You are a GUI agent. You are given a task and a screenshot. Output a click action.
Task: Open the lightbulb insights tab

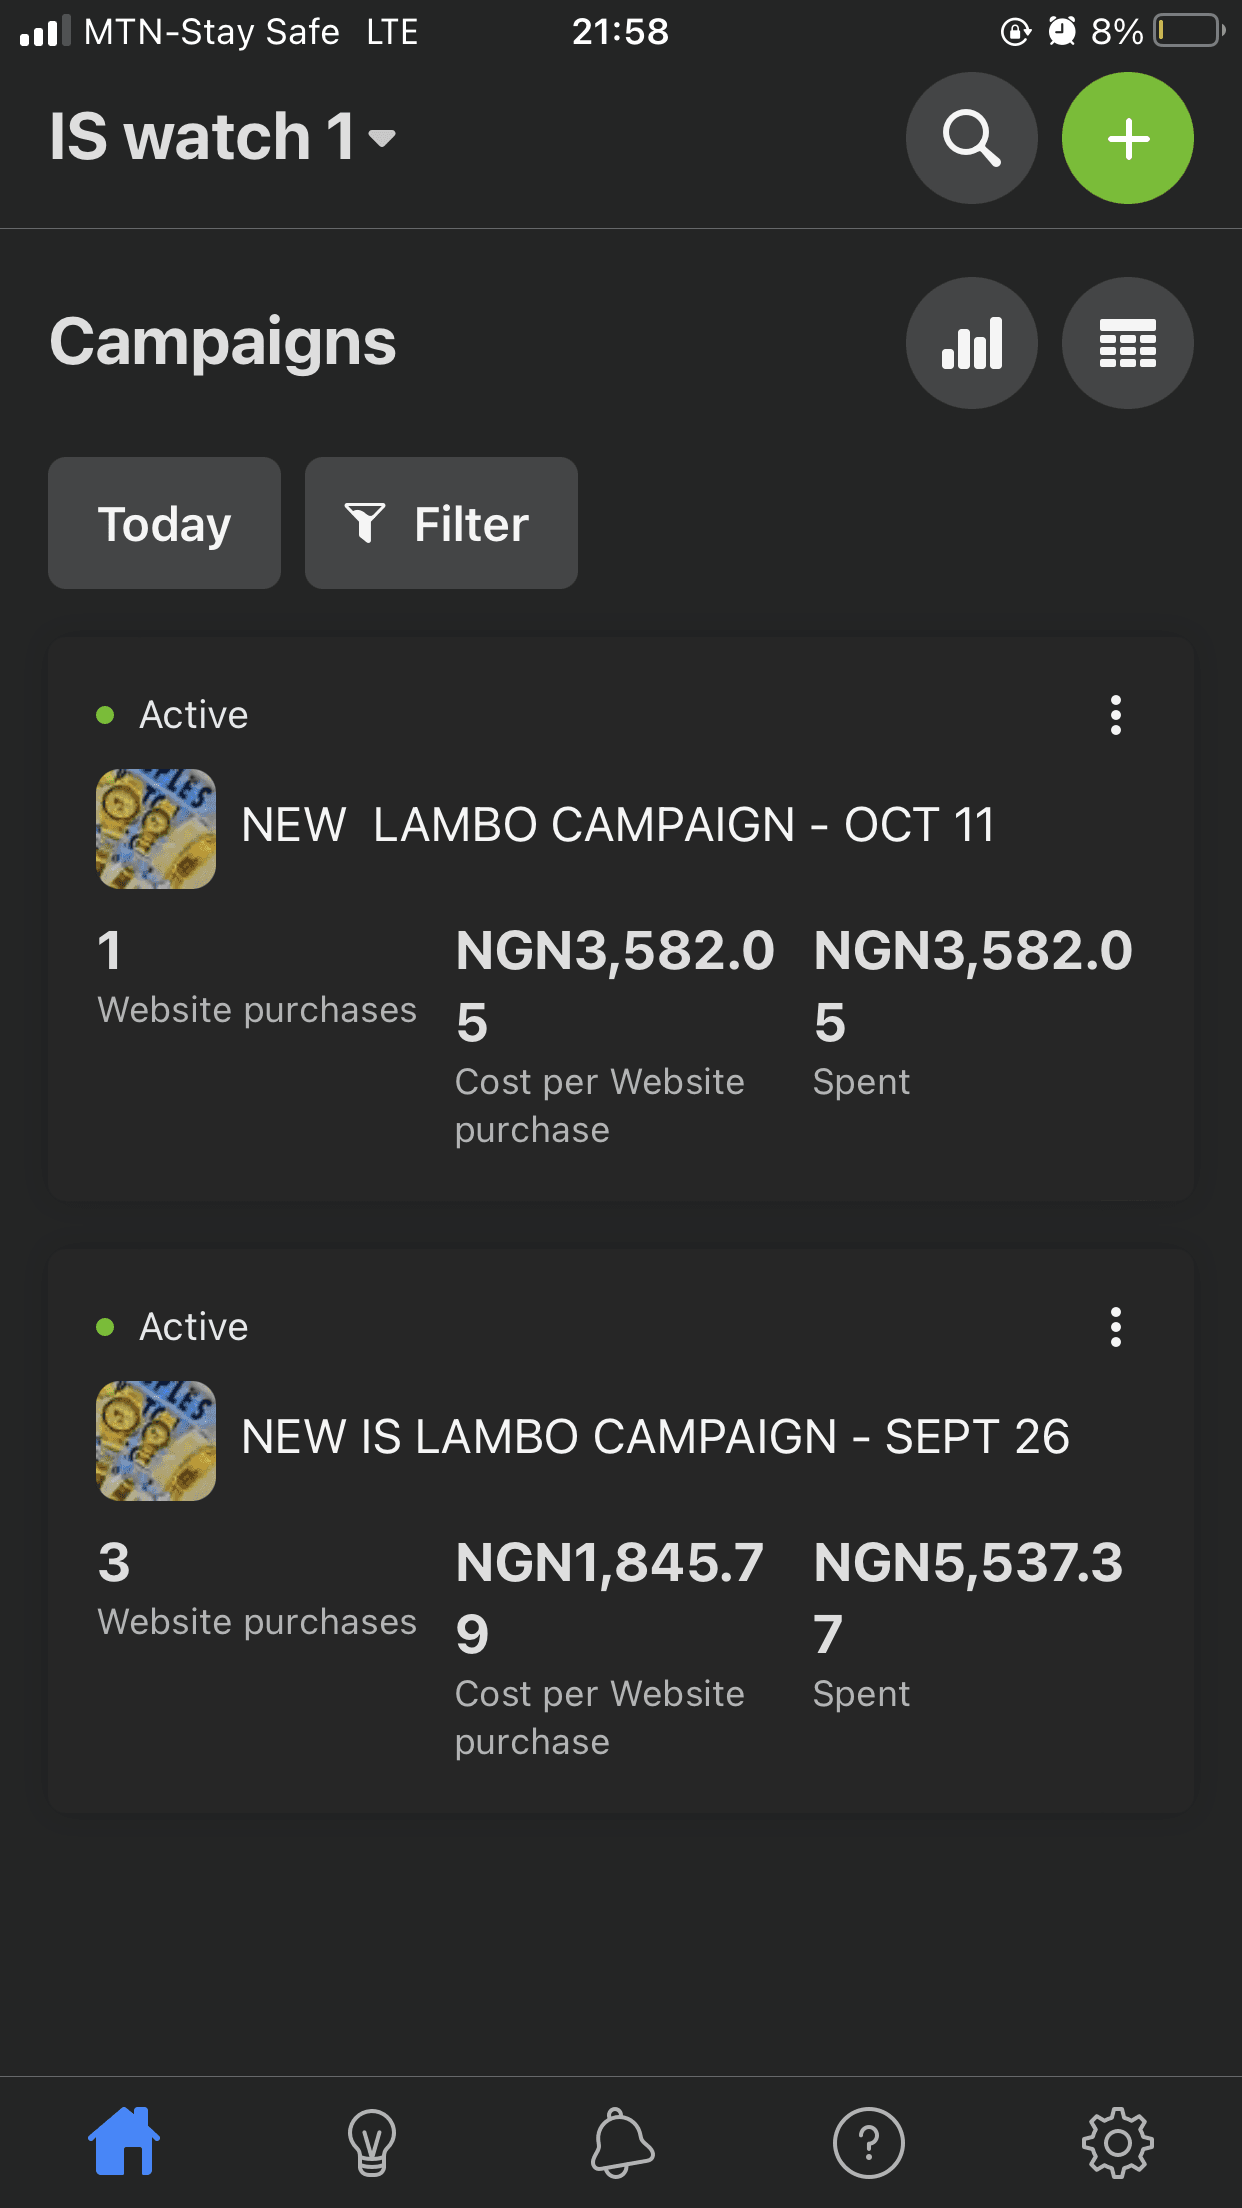pos(372,2142)
